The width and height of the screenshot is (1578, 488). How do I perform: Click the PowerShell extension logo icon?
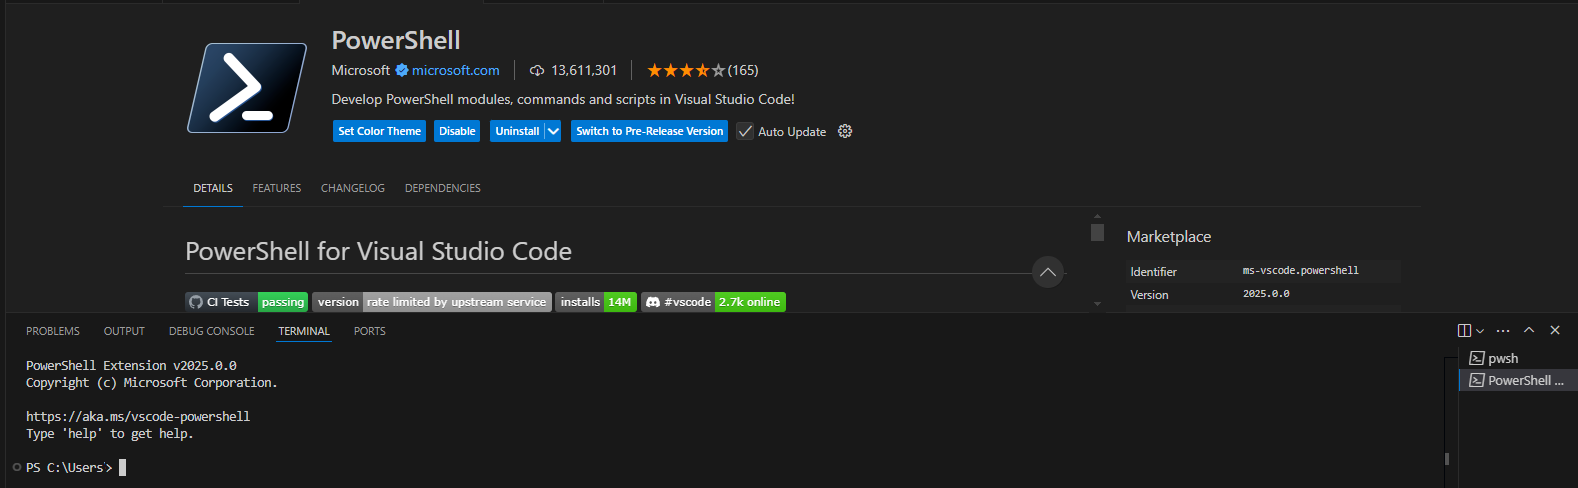point(247,88)
